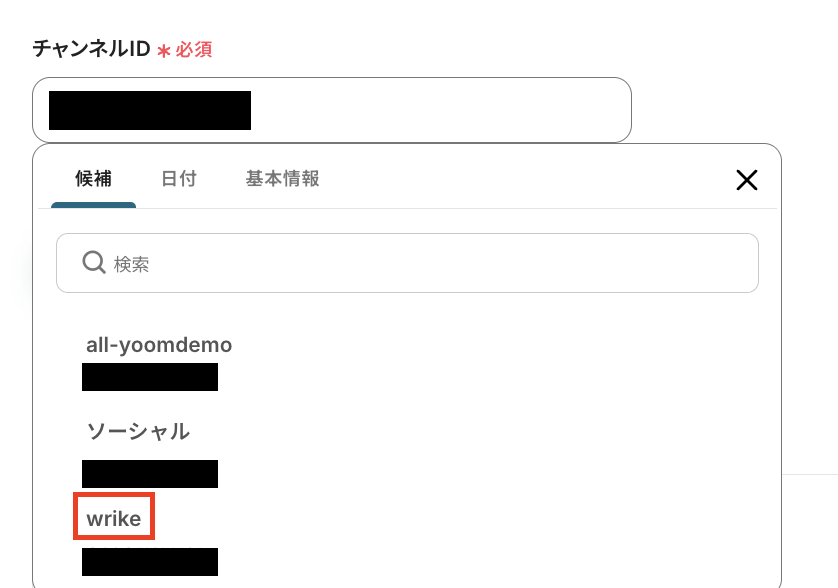The height and width of the screenshot is (588, 838).
Task: Click the red highlight box around wrike
Action: click(114, 516)
